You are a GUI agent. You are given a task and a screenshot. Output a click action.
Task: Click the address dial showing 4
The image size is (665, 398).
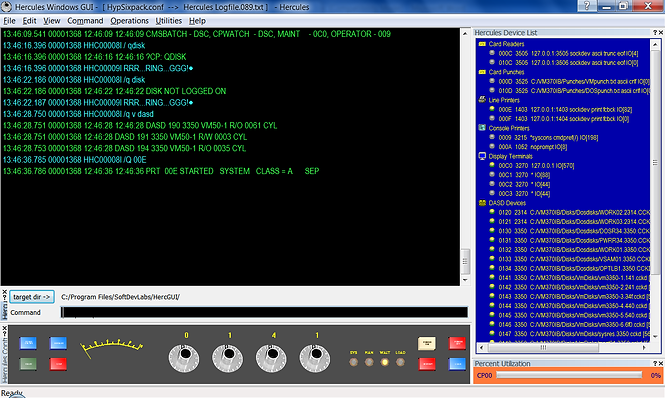point(271,358)
